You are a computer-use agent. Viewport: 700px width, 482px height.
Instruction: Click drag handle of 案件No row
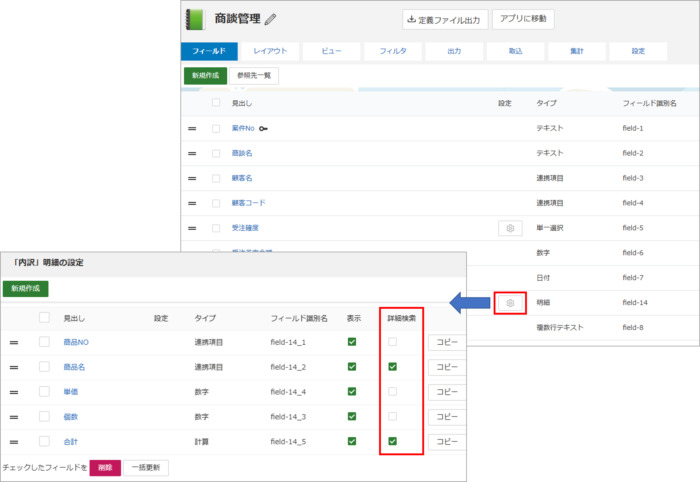point(192,129)
